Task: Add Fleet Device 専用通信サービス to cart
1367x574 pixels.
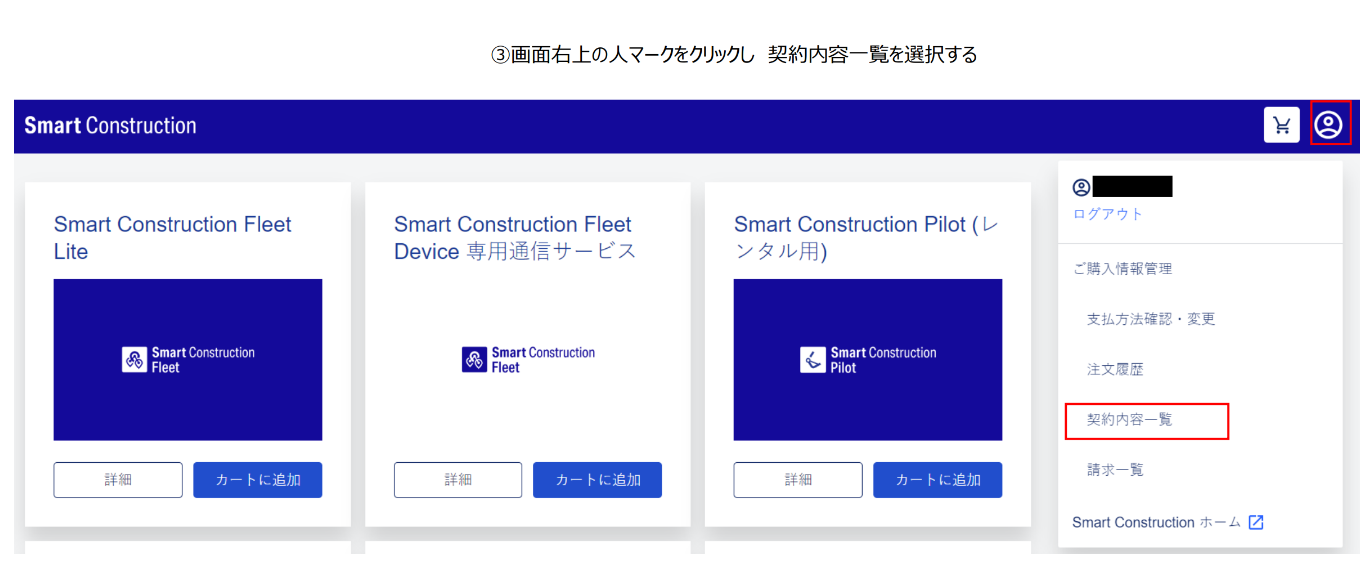Action: 597,480
